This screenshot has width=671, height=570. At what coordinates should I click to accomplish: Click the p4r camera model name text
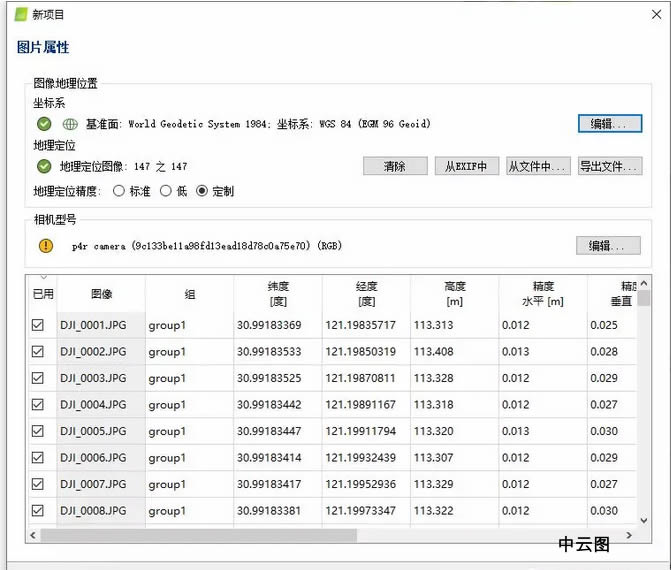[x=207, y=246]
